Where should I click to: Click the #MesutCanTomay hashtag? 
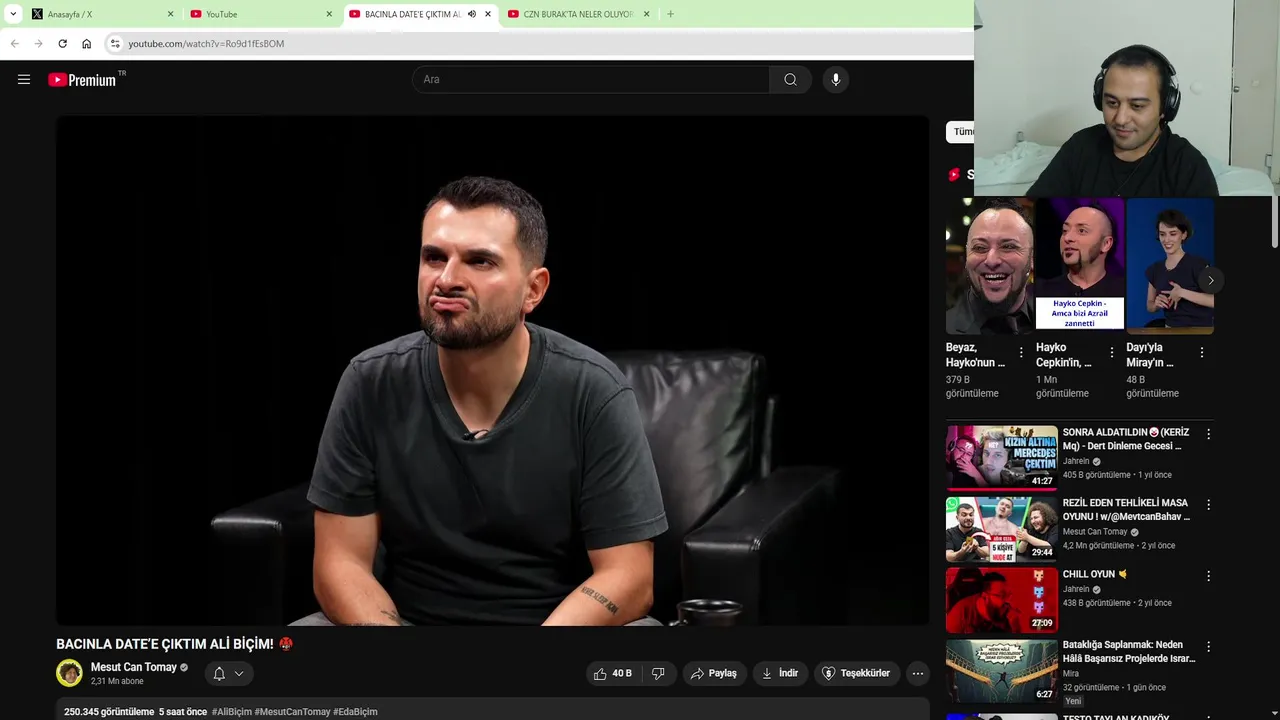click(x=292, y=712)
